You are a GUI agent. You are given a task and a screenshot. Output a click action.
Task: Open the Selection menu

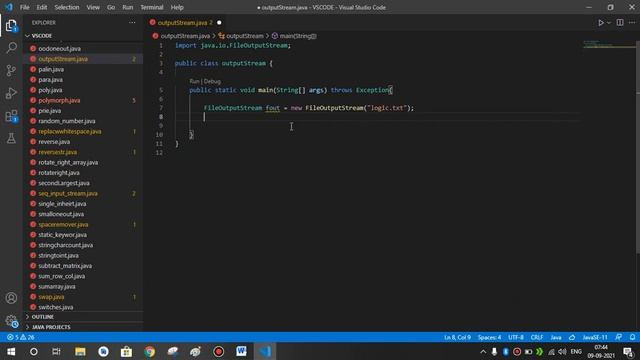click(67, 7)
